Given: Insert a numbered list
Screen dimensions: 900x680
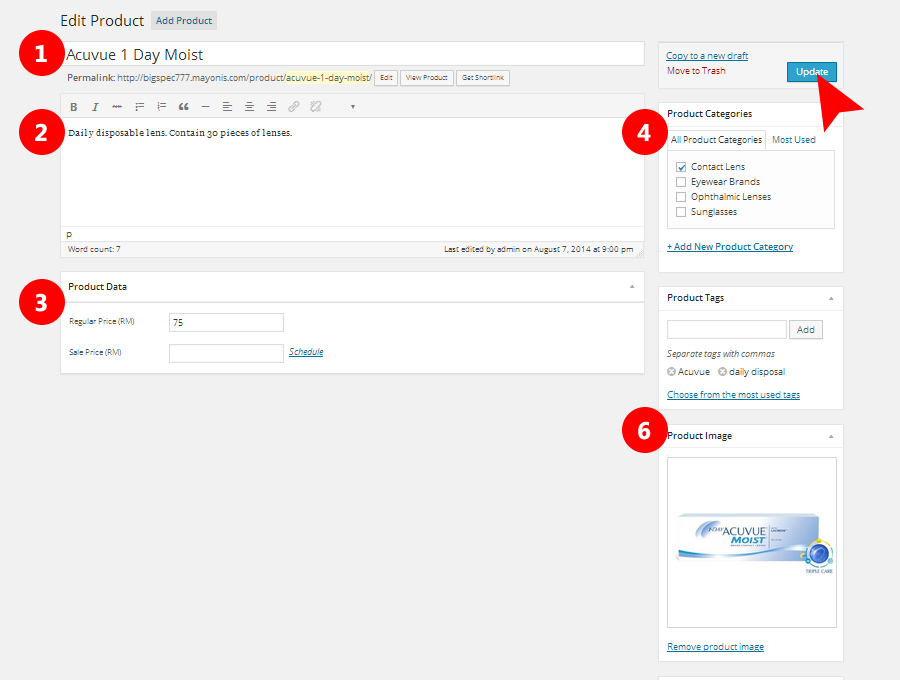Looking at the screenshot, I should click(162, 107).
